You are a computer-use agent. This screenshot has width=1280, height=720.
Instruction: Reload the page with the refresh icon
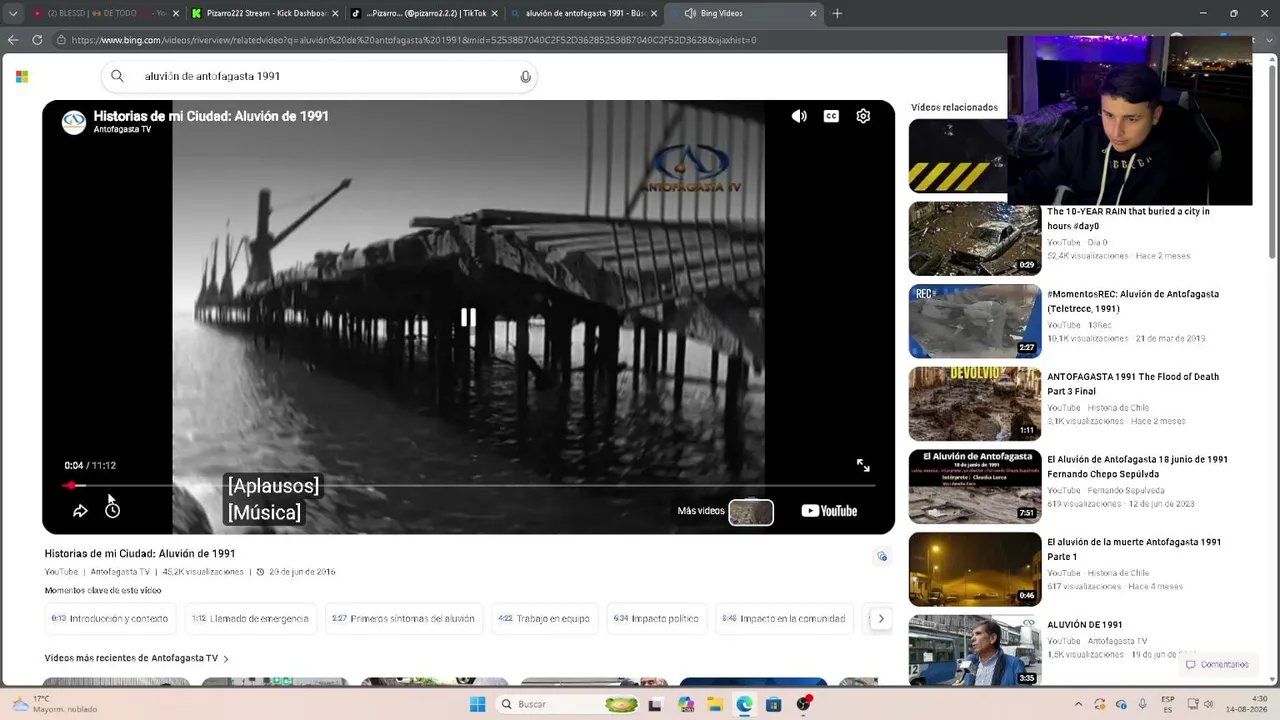click(37, 40)
